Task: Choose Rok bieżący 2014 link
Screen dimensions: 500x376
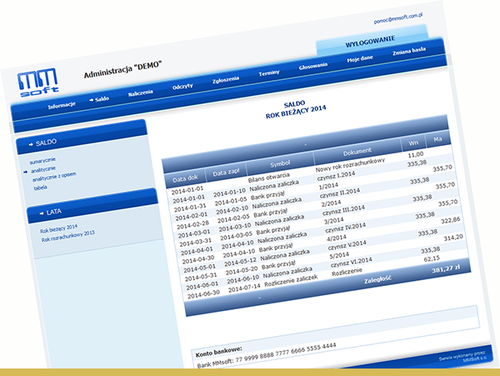Action: coord(59,229)
